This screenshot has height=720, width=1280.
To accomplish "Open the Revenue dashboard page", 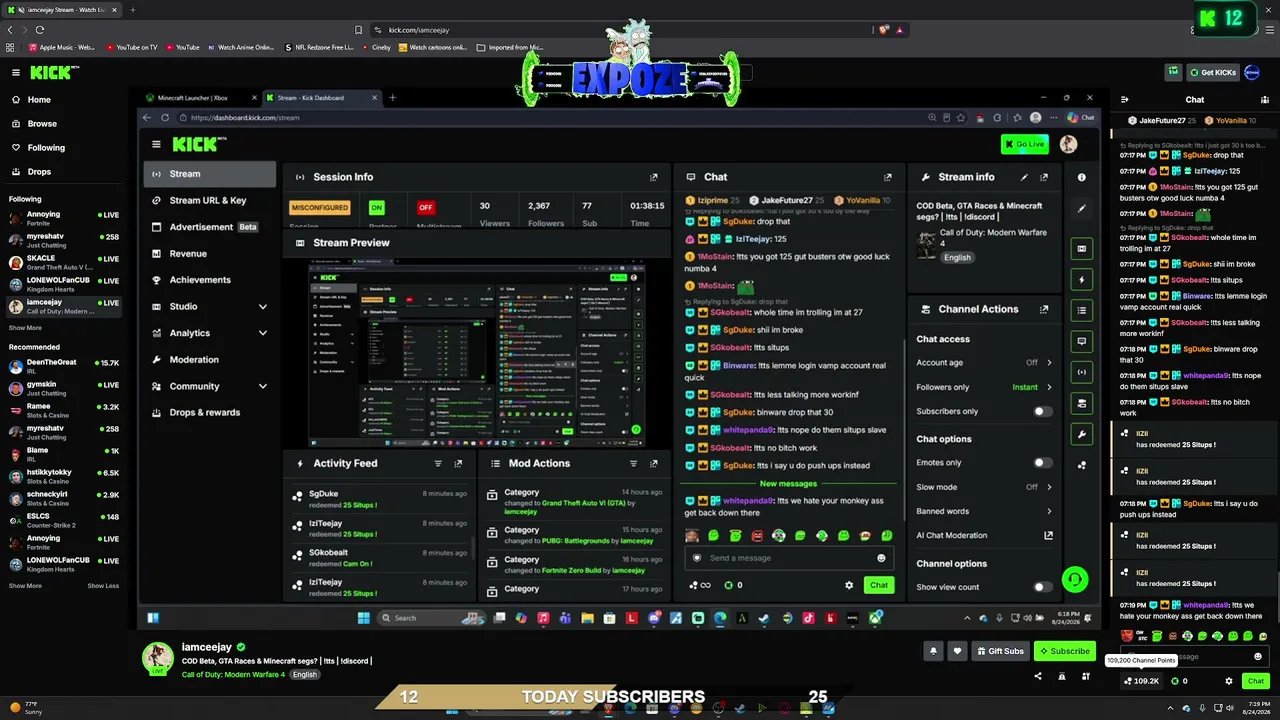I will (188, 254).
